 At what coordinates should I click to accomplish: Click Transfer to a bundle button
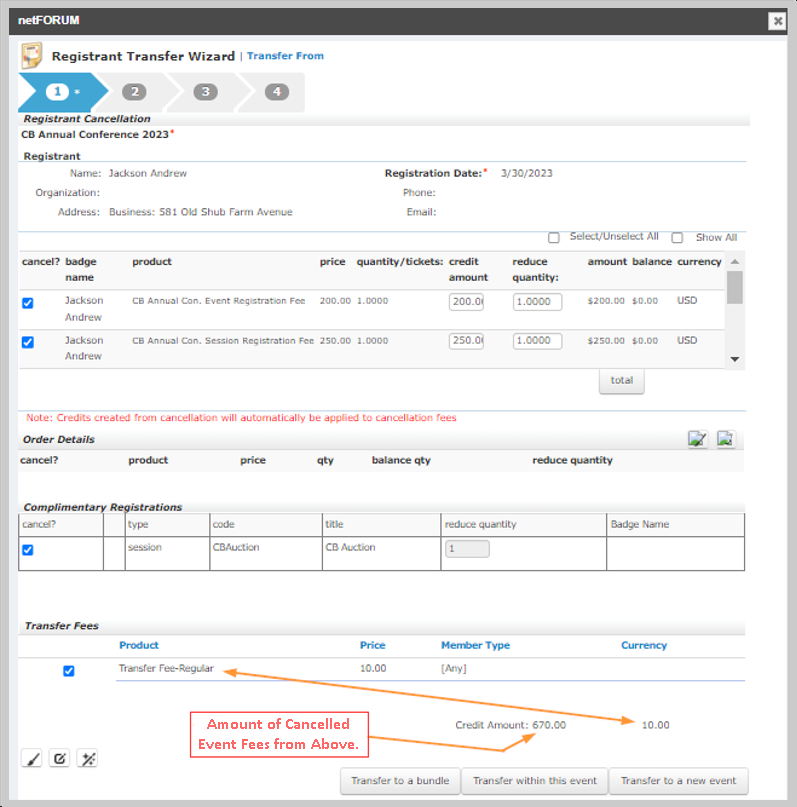[x=400, y=781]
